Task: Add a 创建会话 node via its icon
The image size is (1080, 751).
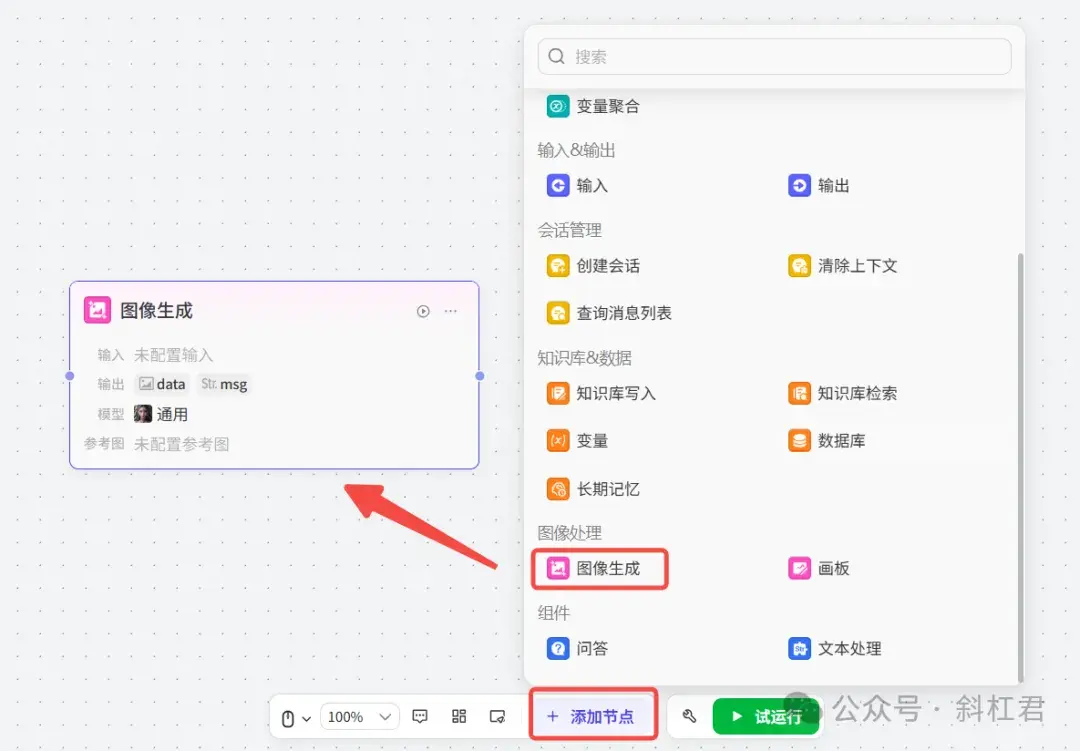Action: click(558, 265)
